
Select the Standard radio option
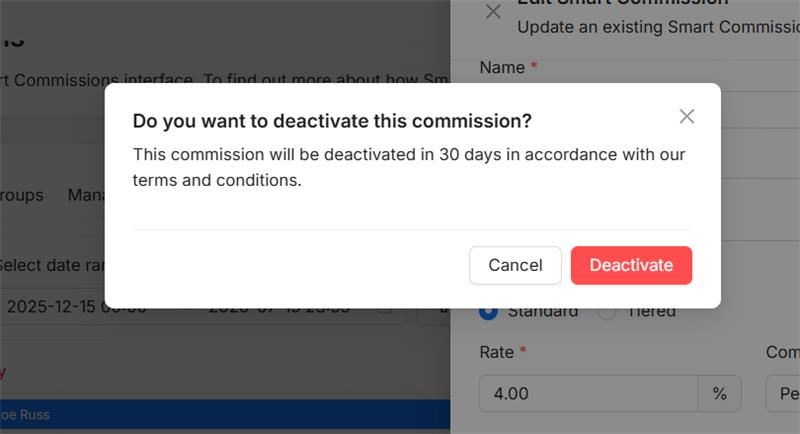[489, 311]
